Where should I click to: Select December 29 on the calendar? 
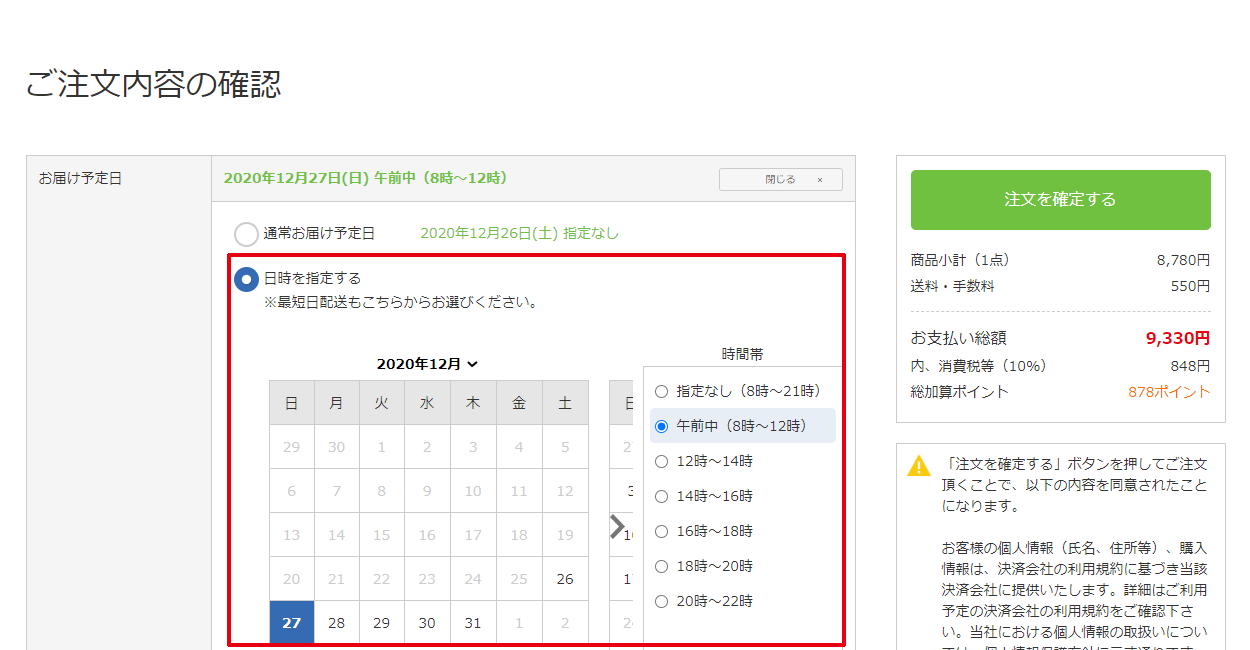(x=382, y=623)
